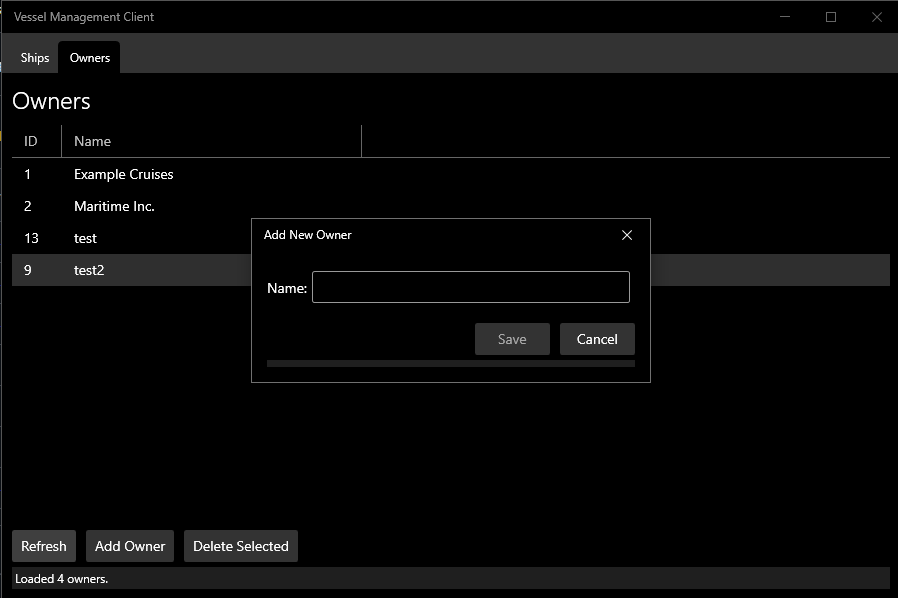
Task: Click the Refresh button
Action: [x=44, y=546]
